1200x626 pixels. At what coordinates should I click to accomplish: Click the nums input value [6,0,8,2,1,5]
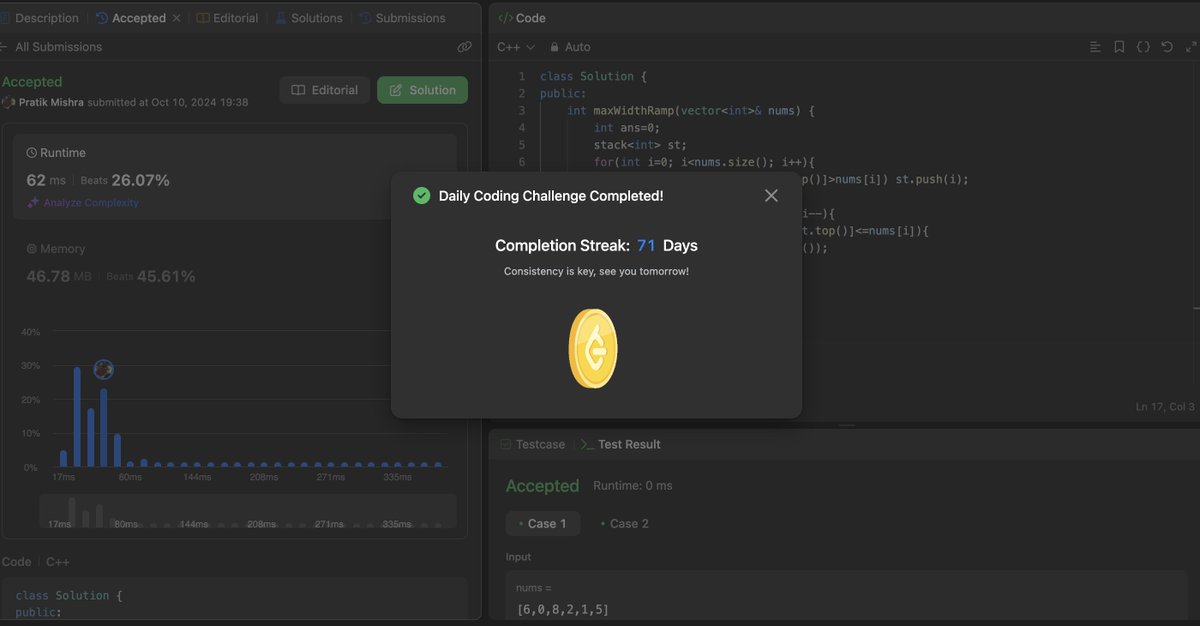[563, 609]
